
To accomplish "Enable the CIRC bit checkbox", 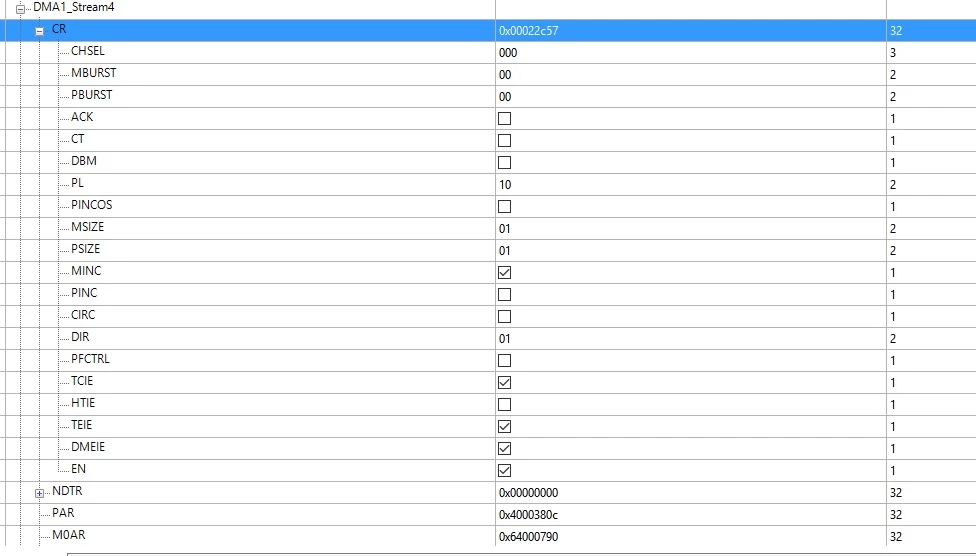I will (x=505, y=316).
